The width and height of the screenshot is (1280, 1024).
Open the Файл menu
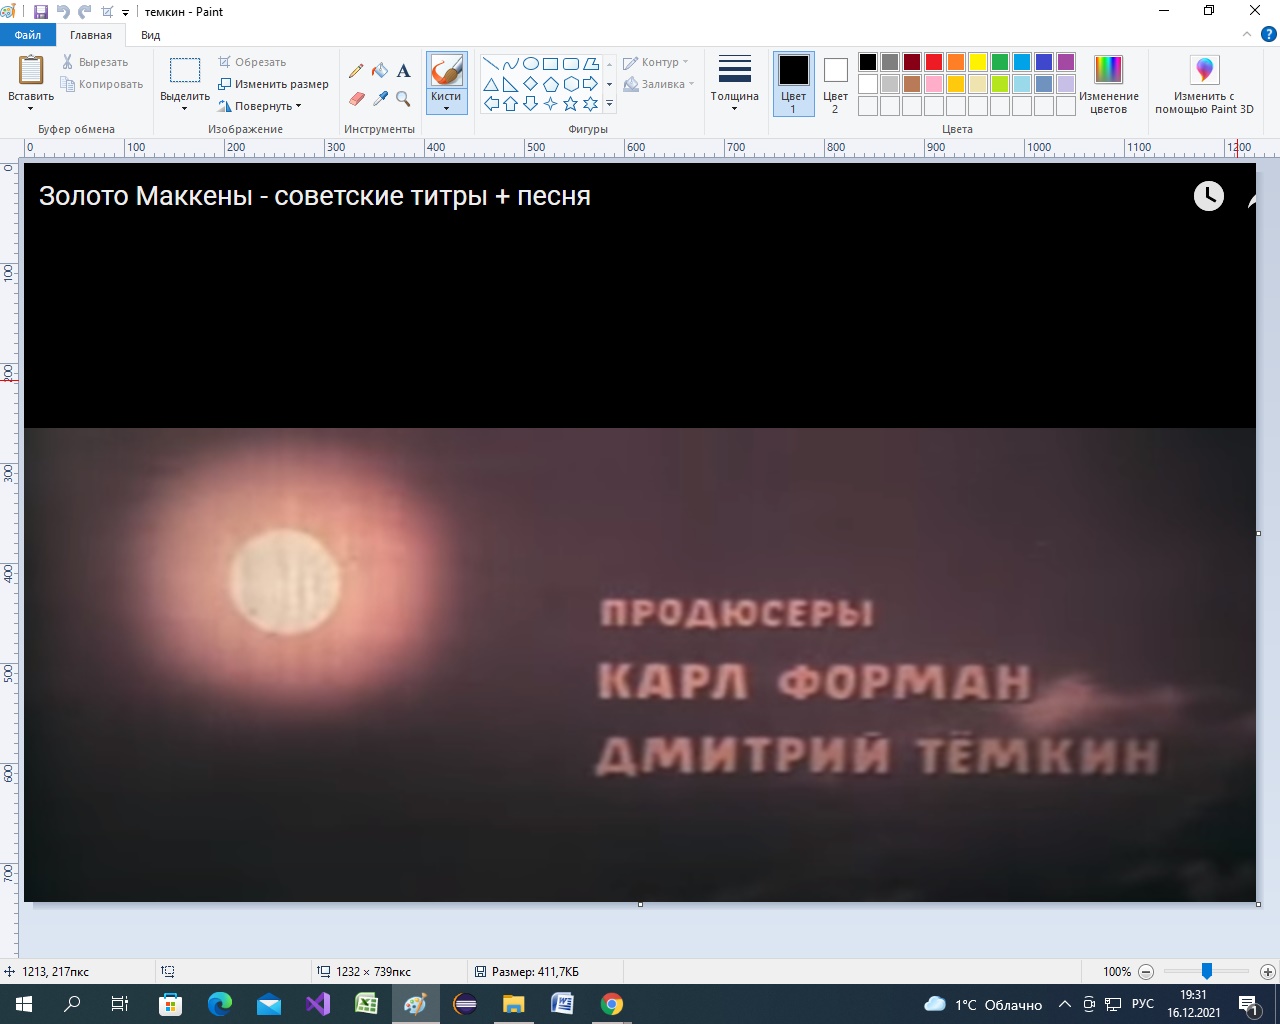pyautogui.click(x=28, y=35)
